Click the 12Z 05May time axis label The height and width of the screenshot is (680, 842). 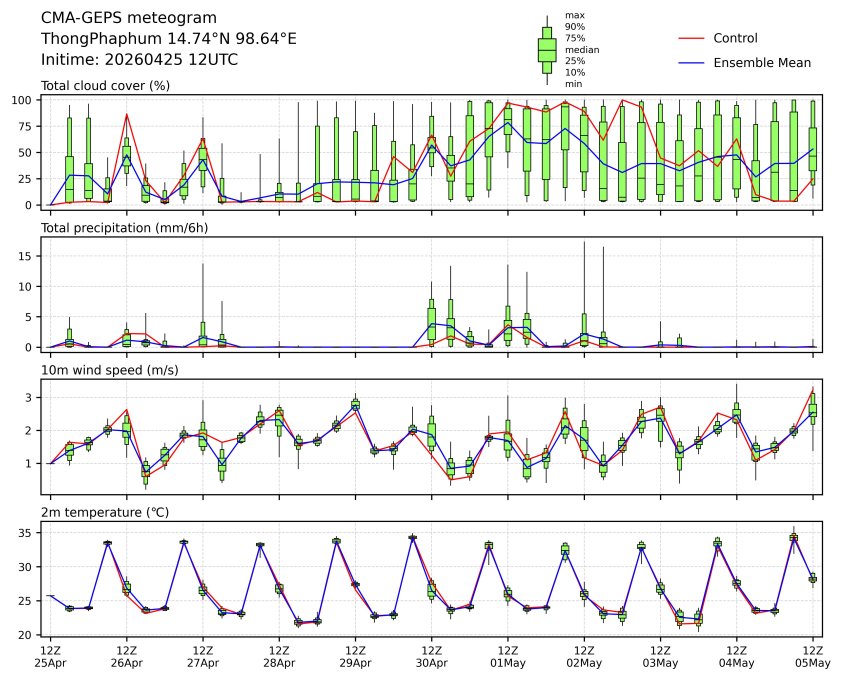tap(812, 655)
